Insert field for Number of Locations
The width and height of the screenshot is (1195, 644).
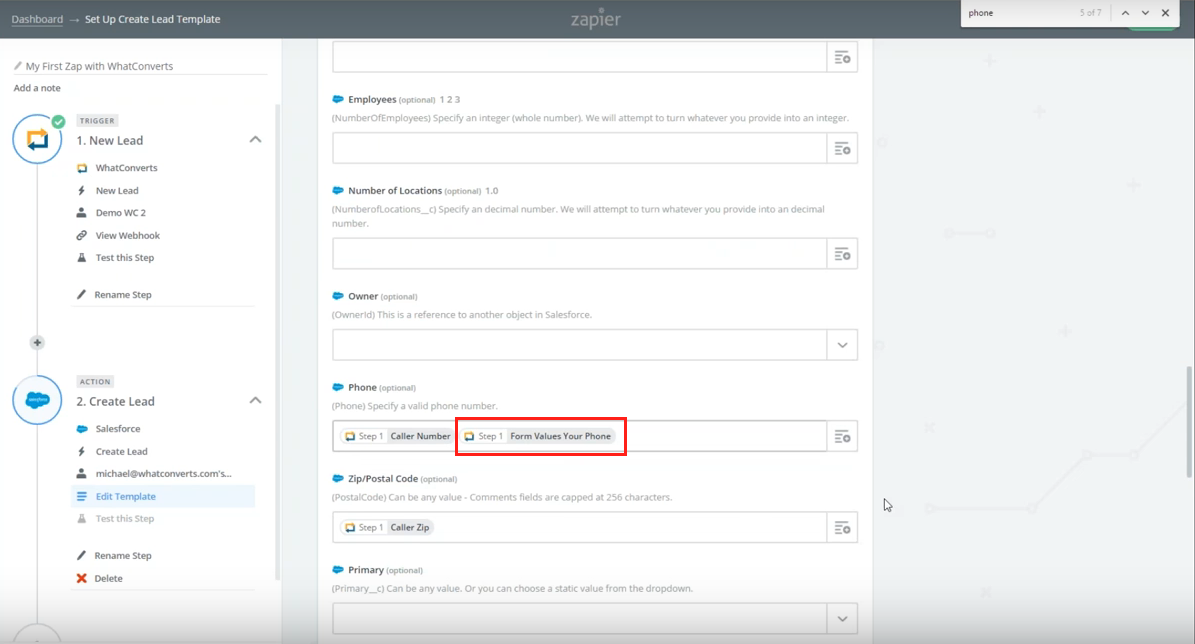842,254
